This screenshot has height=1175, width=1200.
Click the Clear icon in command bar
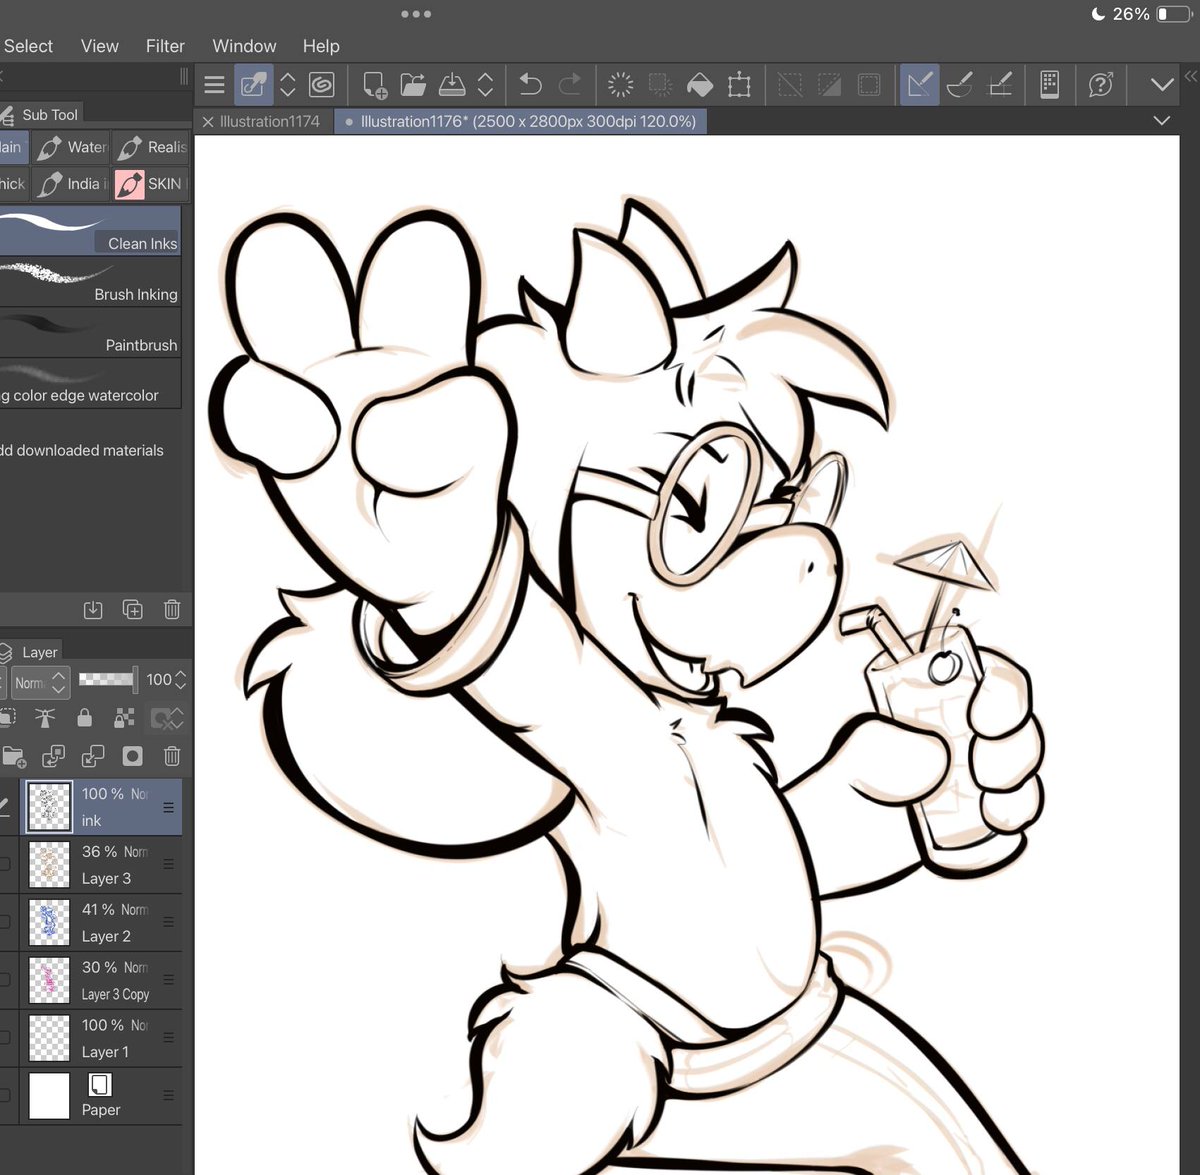[x=621, y=85]
